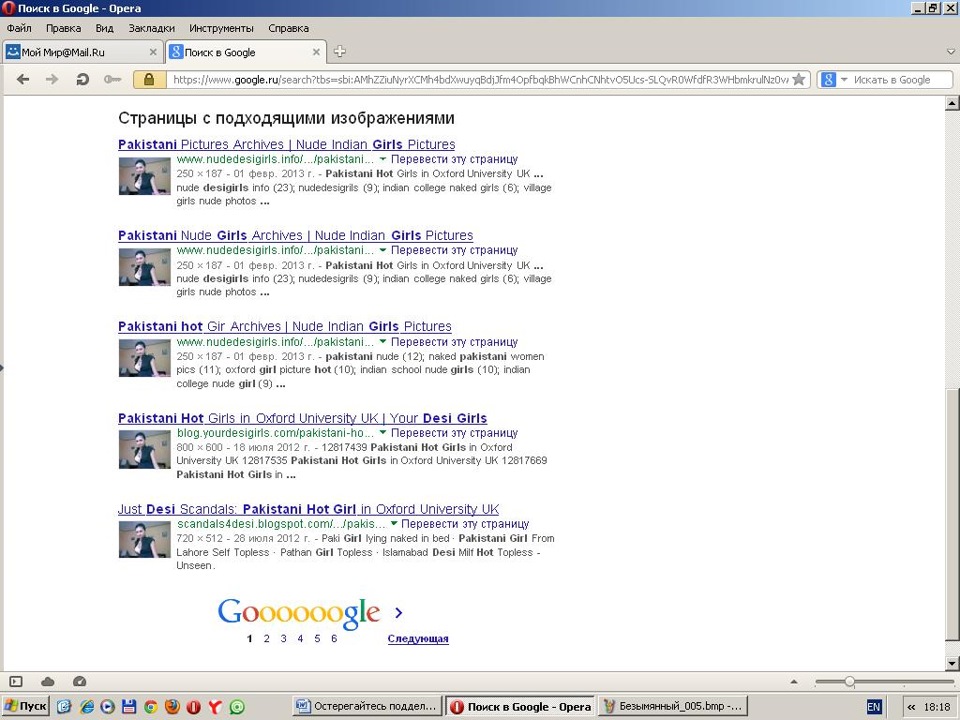The height and width of the screenshot is (720, 960).
Task: Go back to the previous page
Action: (x=23, y=80)
